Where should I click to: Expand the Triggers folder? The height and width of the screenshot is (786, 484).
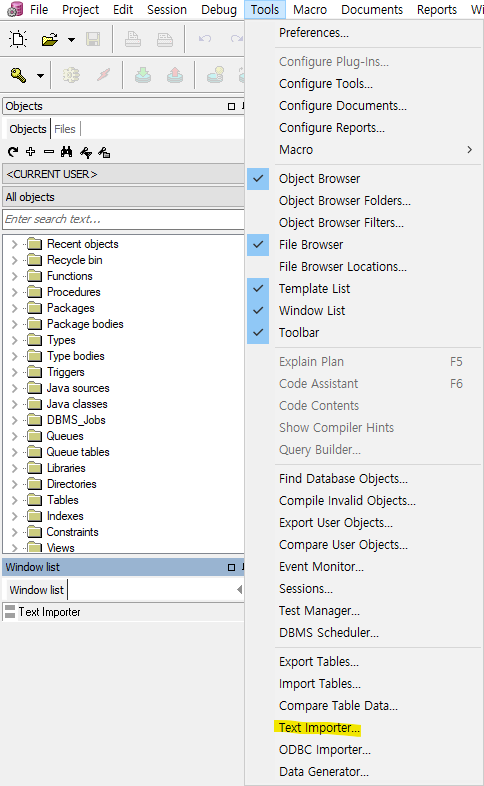(15, 372)
